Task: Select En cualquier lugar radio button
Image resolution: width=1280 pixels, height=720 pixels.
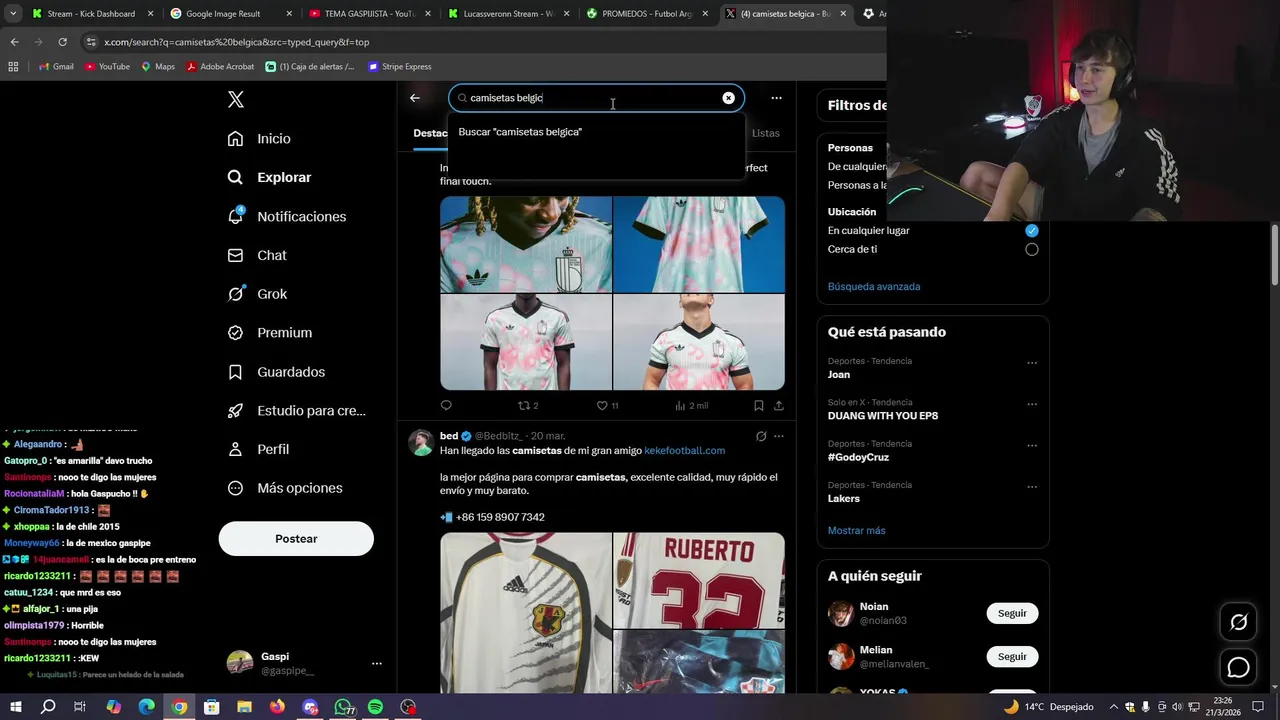Action: pyautogui.click(x=1031, y=230)
